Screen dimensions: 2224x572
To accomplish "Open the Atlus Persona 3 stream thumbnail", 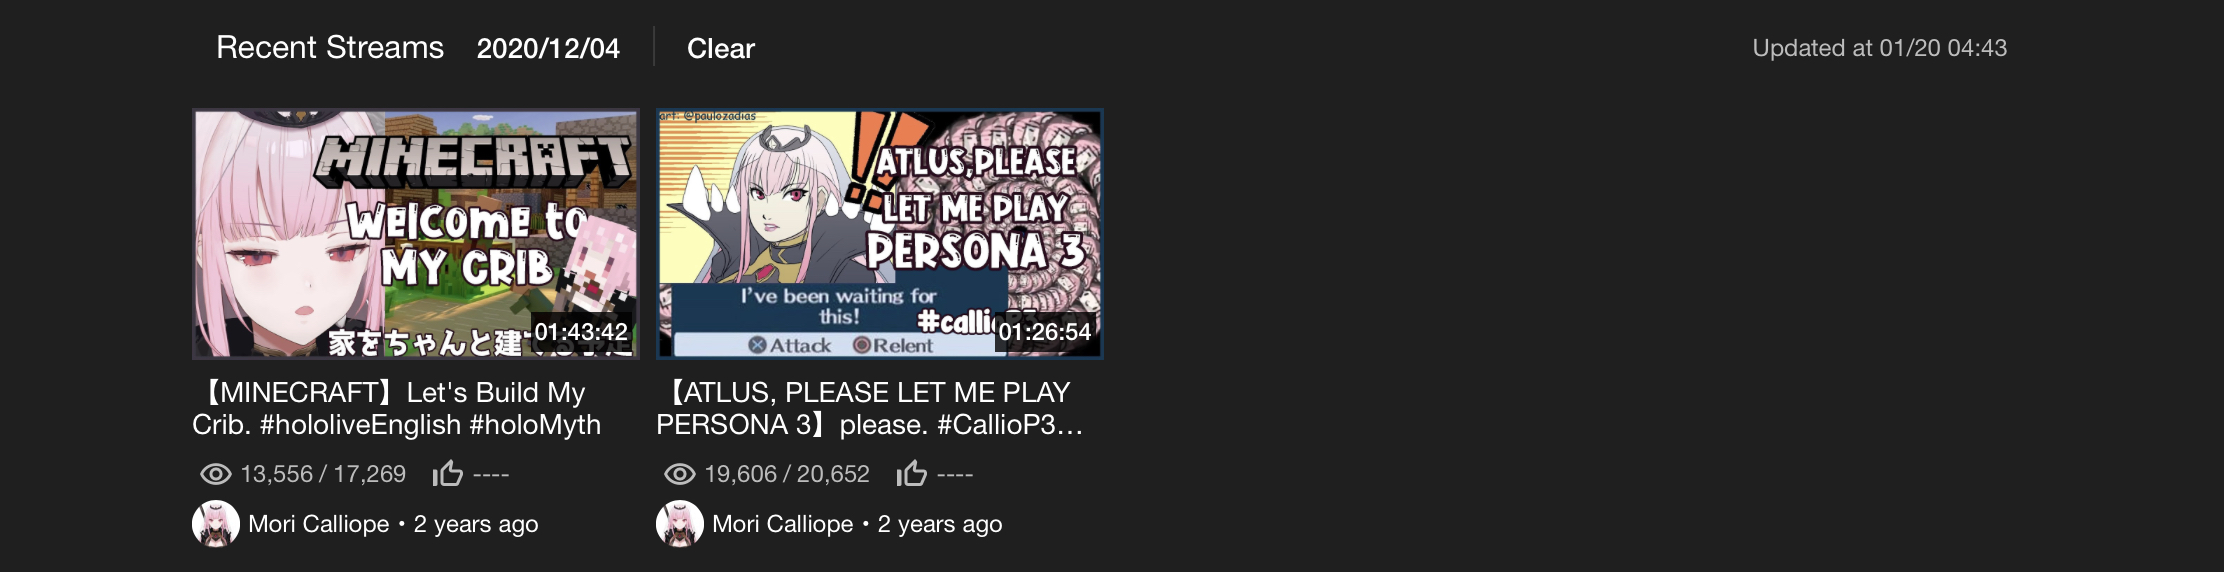I will point(880,234).
